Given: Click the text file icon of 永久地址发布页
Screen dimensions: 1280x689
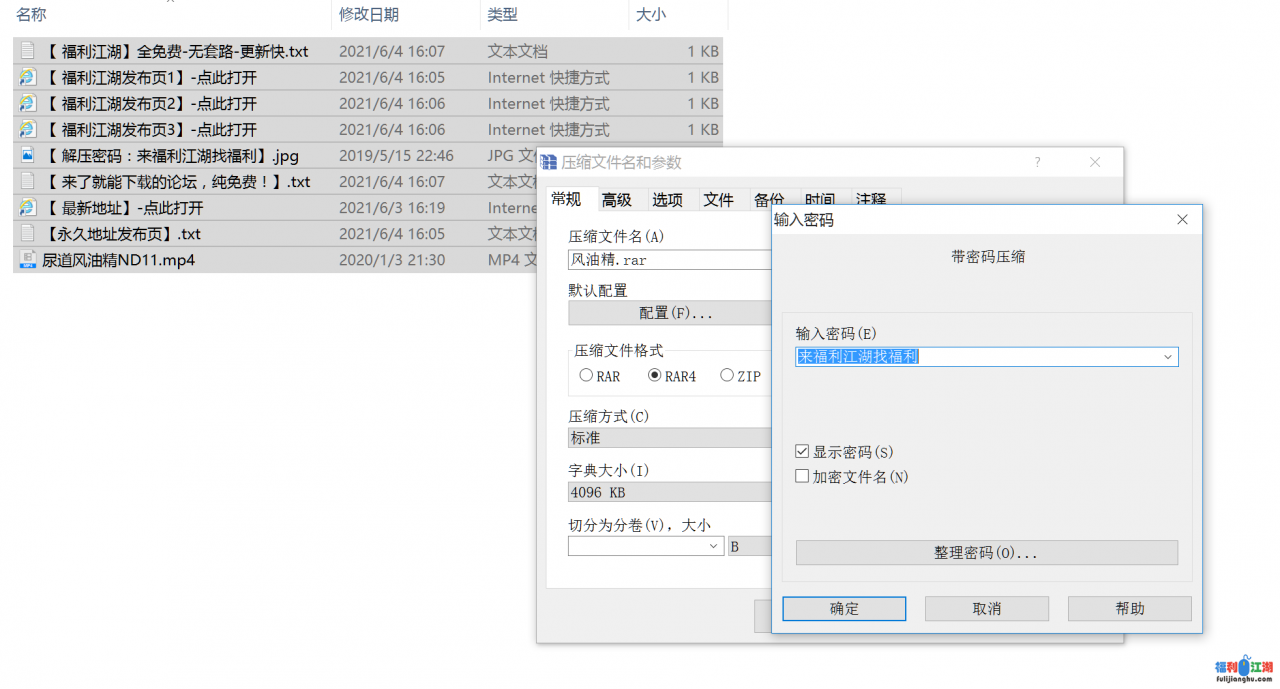Looking at the screenshot, I should (27, 234).
